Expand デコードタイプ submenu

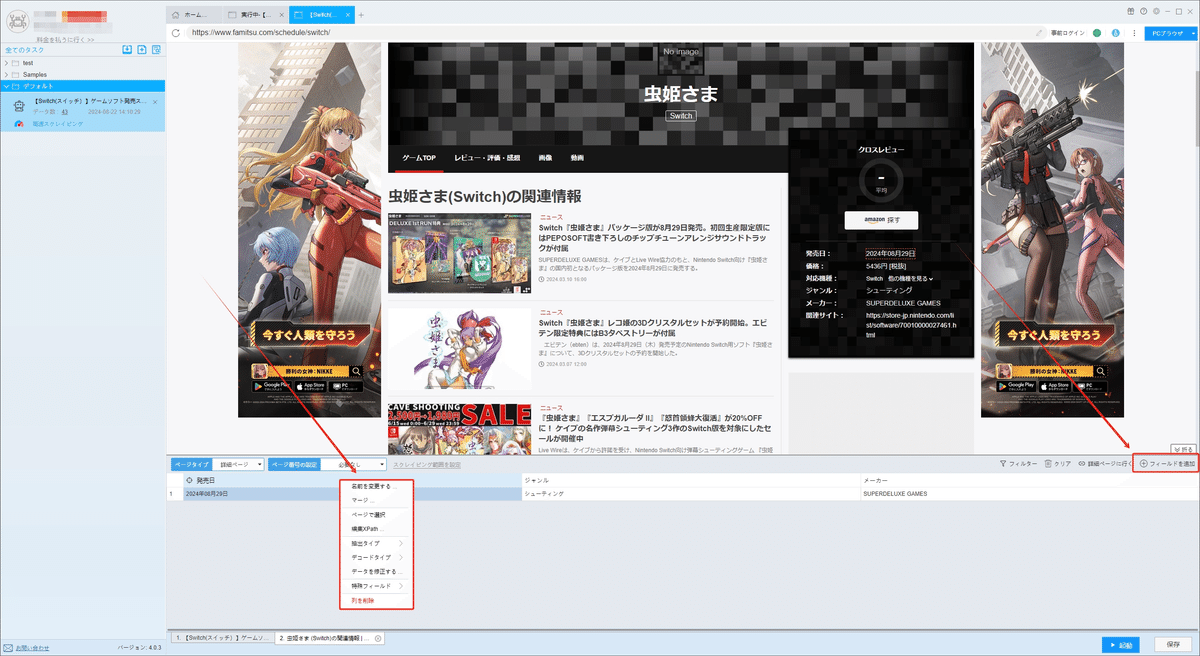[x=375, y=557]
